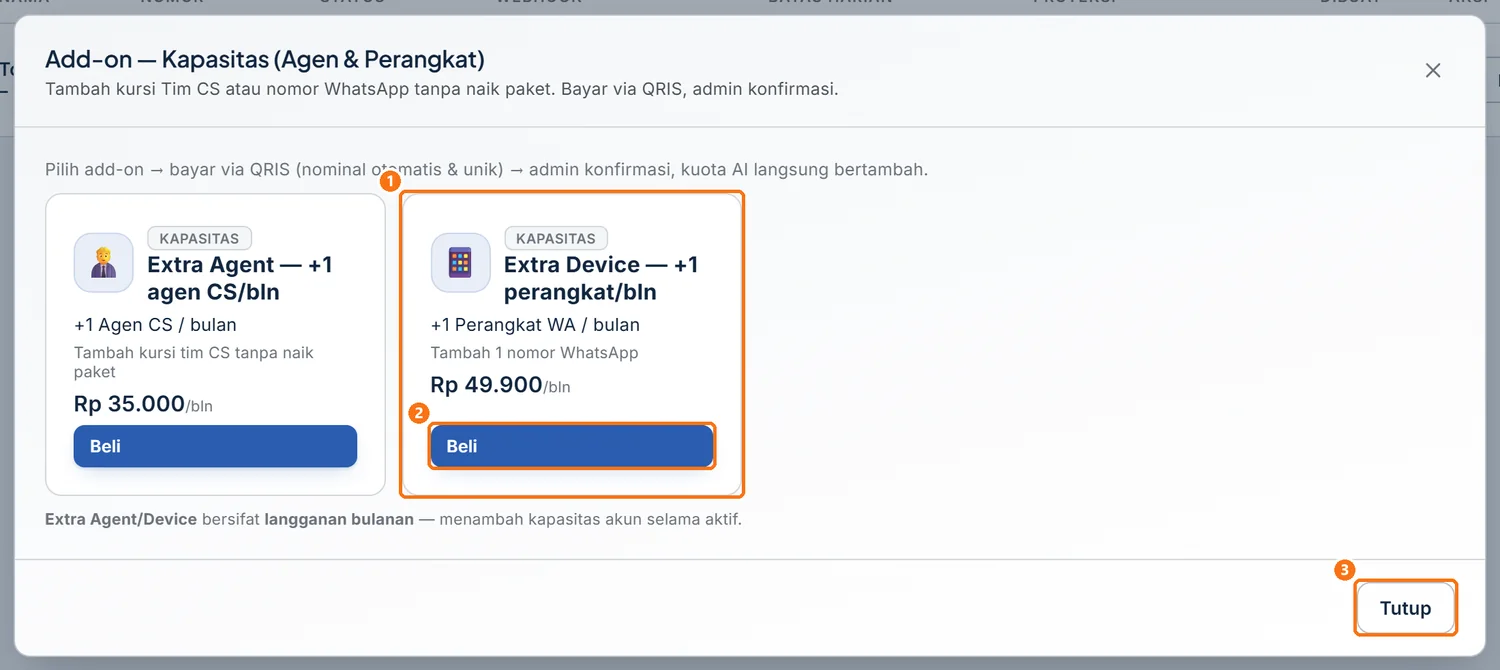Click 'Tambah 1 nomor WhatsApp' description
Image resolution: width=1500 pixels, height=670 pixels.
click(534, 353)
